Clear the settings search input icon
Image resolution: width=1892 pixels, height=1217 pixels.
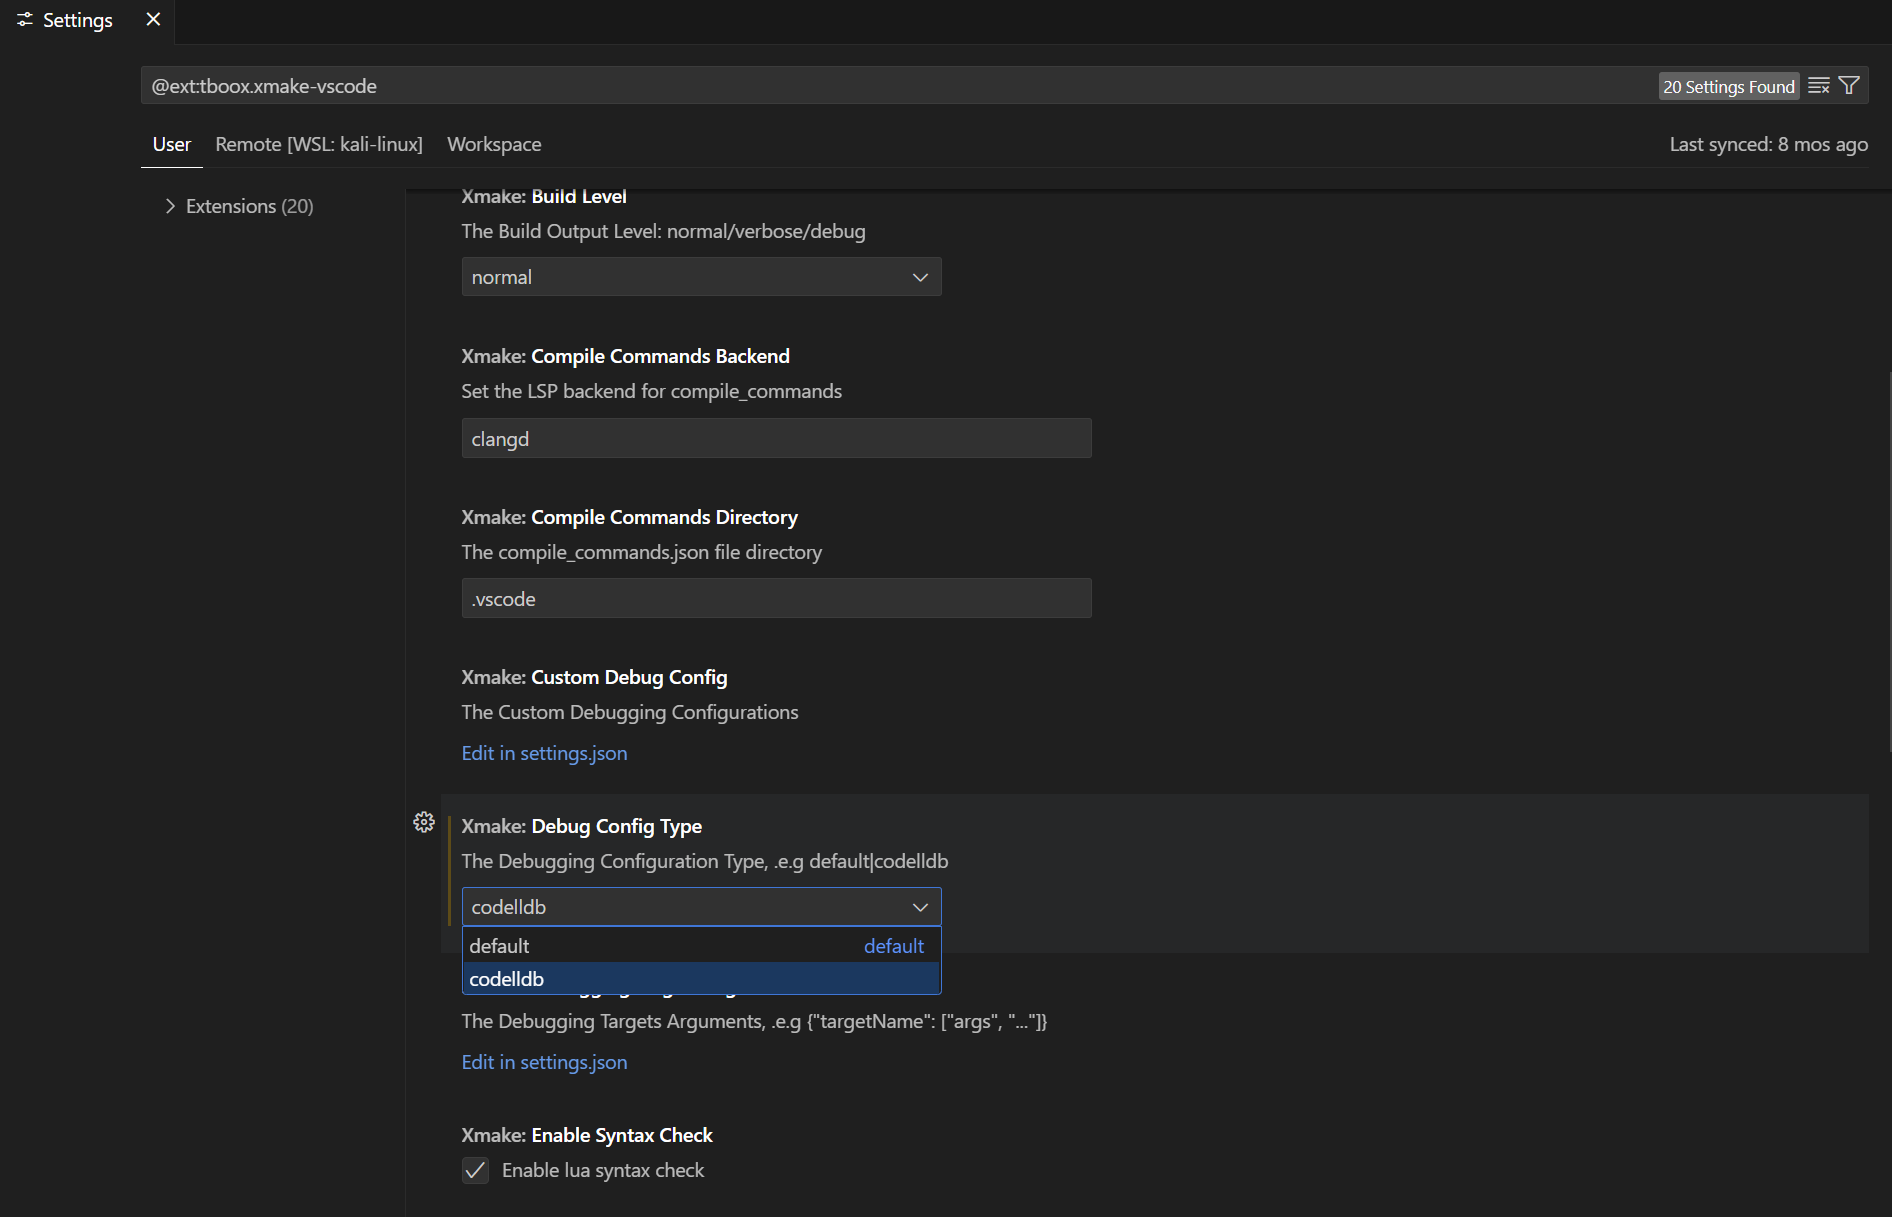point(1819,86)
